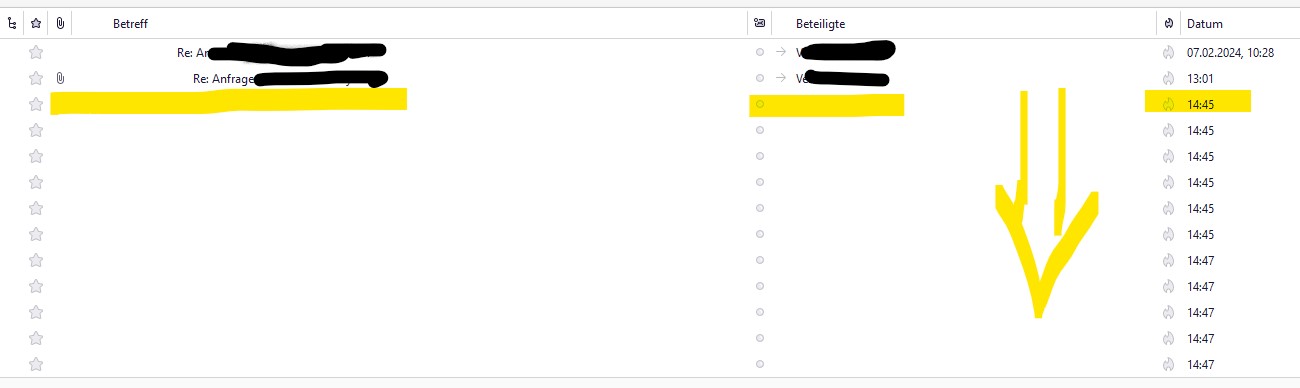Sort by the attachment paperclip column header
This screenshot has width=1300, height=388.
coord(60,23)
